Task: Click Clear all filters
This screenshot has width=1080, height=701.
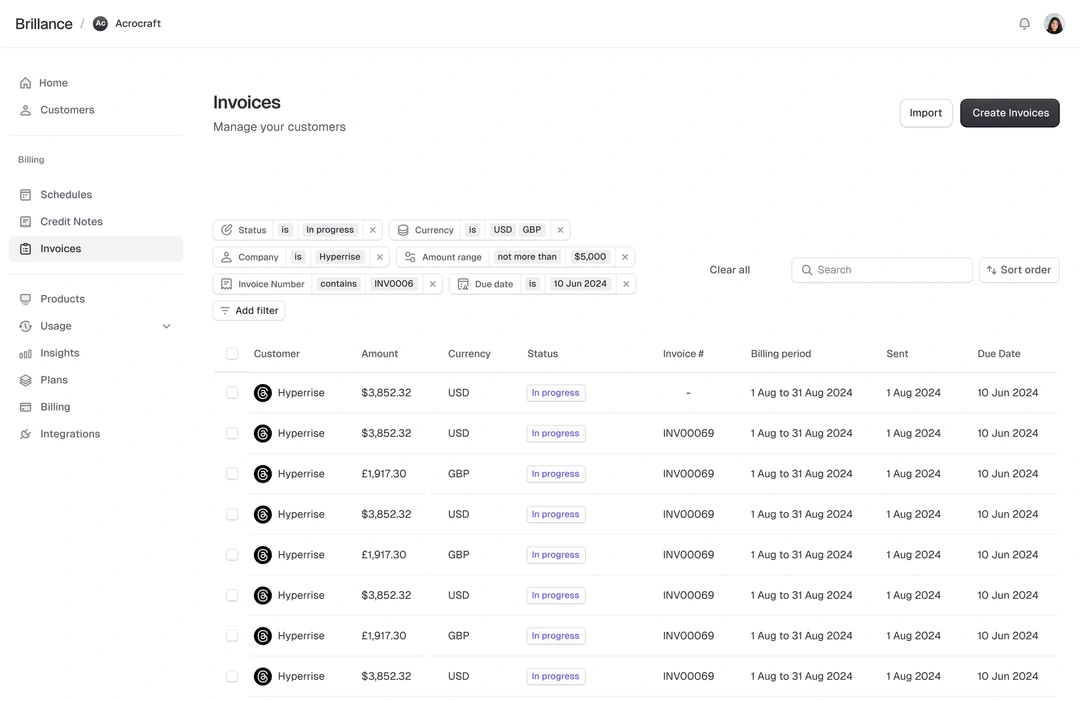Action: coord(729,270)
